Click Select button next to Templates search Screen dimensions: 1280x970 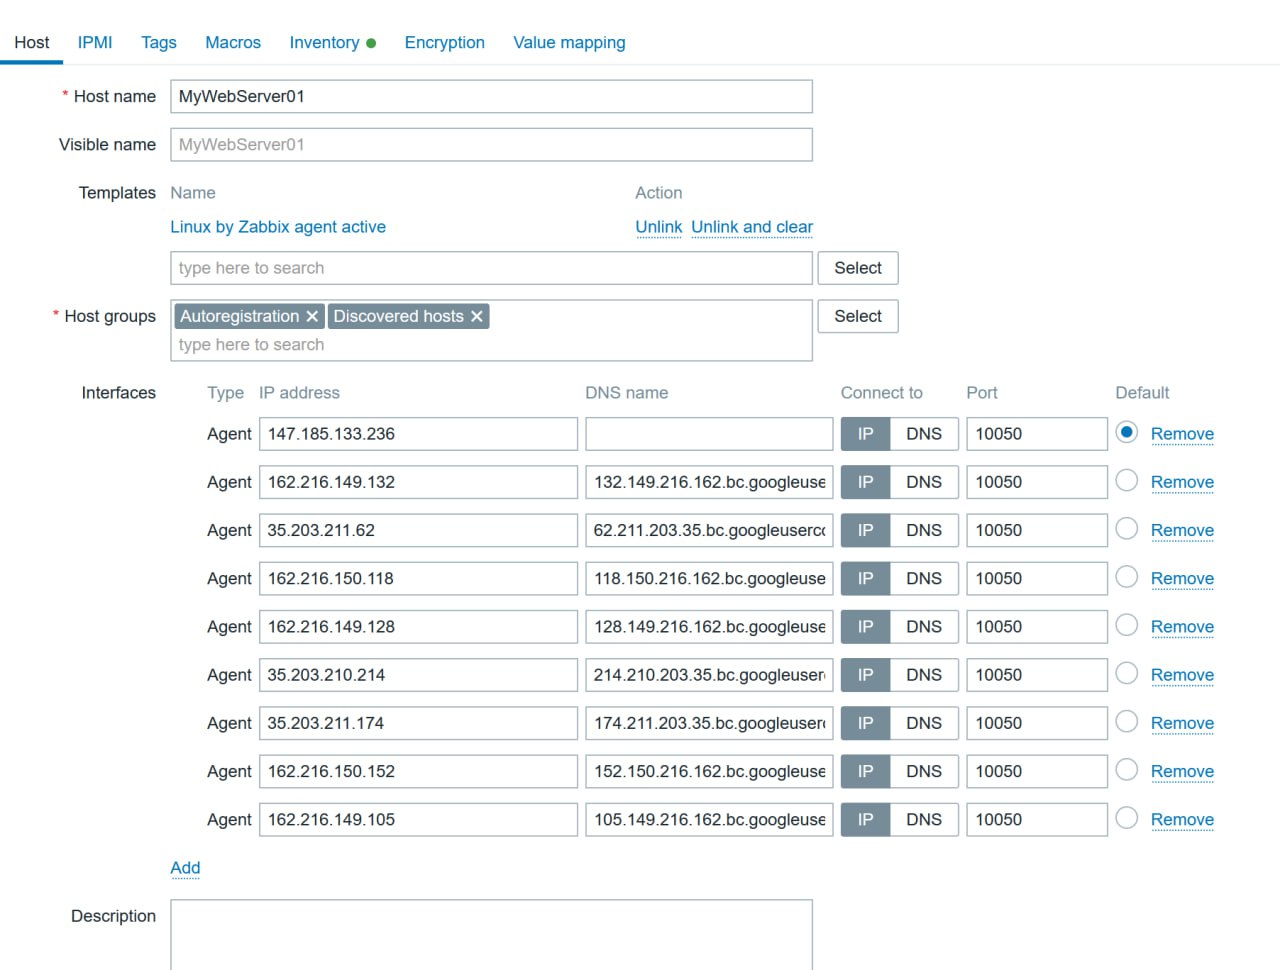(858, 268)
